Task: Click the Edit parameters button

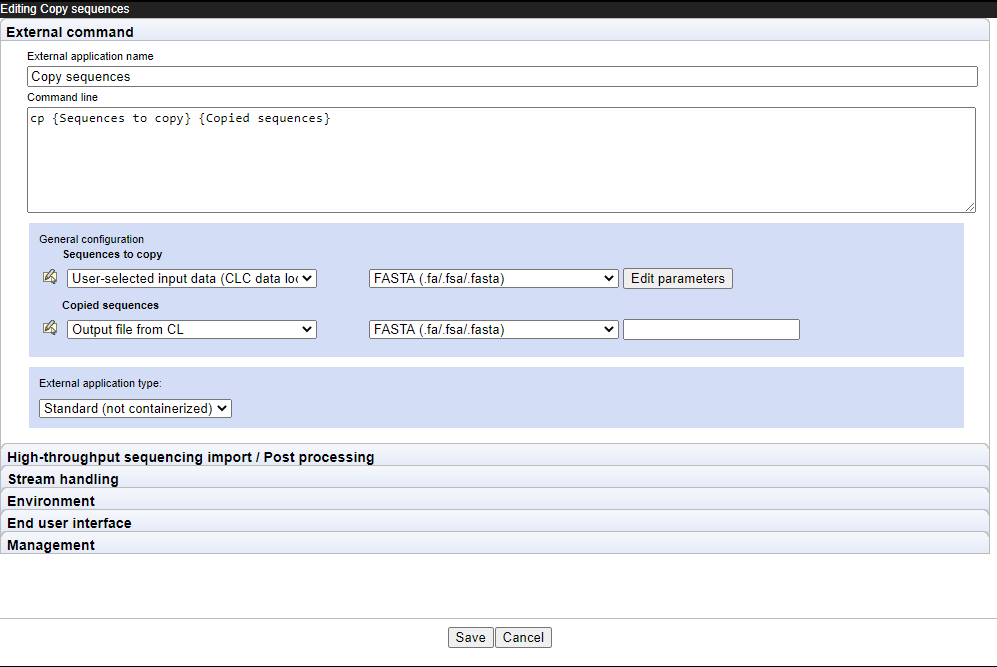Action: tap(677, 278)
